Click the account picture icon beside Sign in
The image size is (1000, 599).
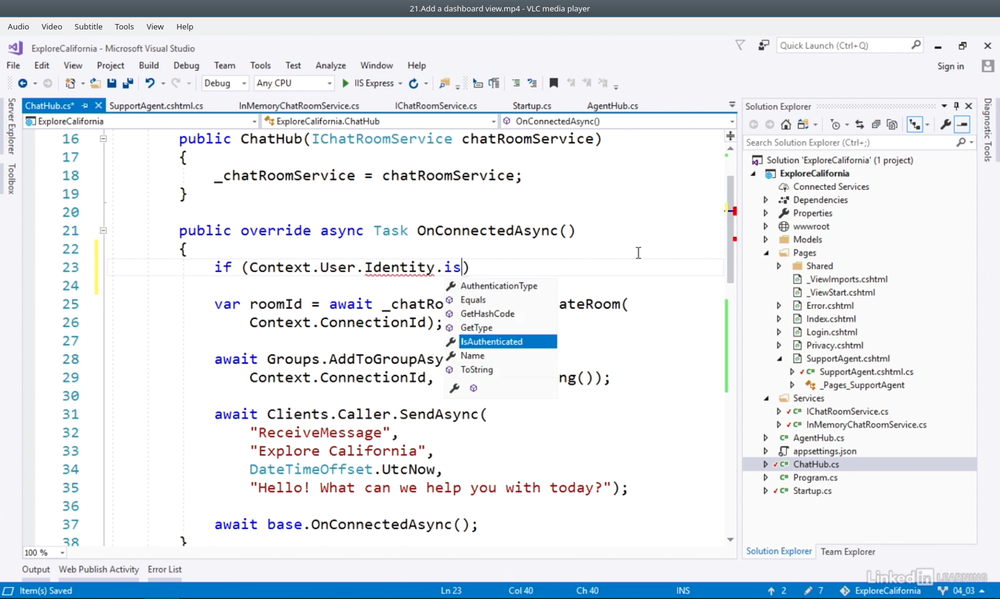pyautogui.click(x=988, y=66)
